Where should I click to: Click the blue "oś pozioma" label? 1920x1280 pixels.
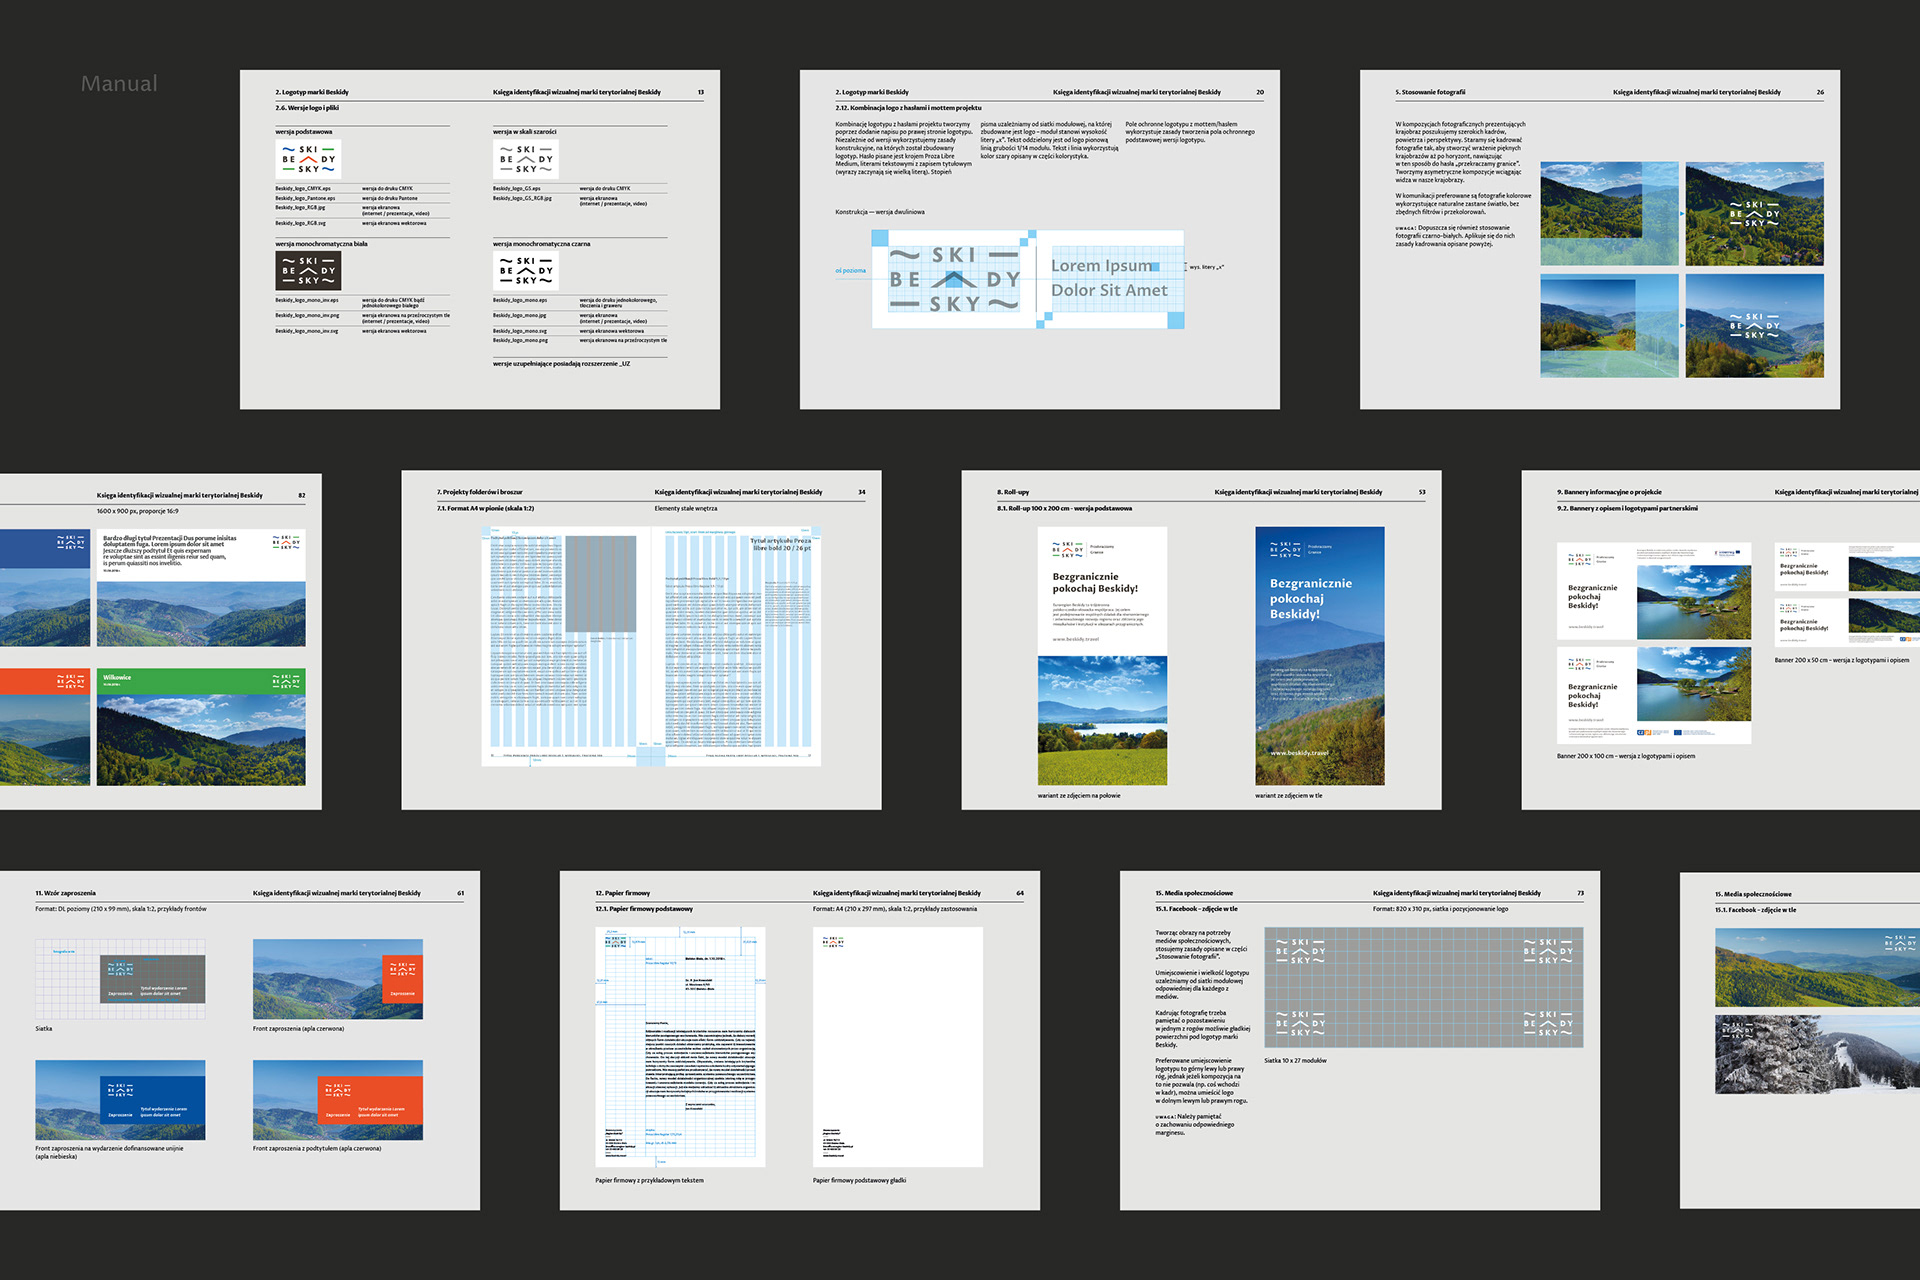tap(851, 270)
